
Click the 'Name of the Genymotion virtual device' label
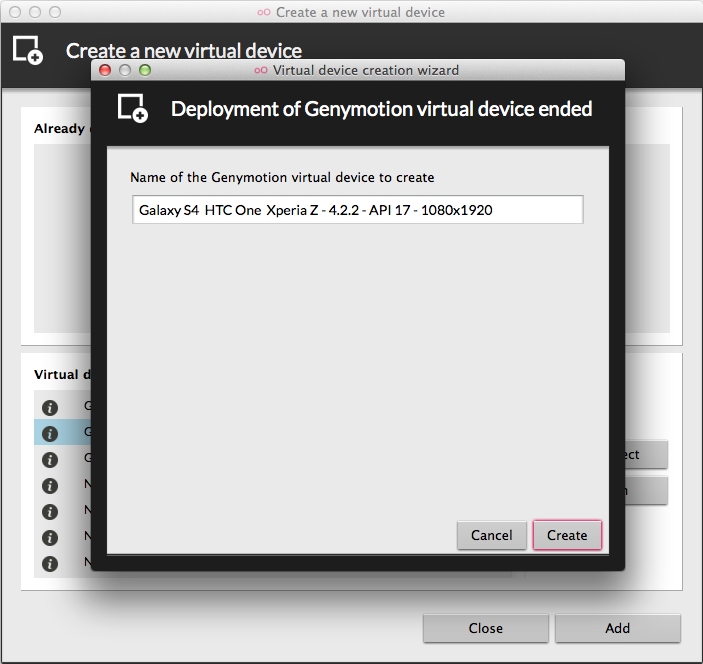coord(282,178)
